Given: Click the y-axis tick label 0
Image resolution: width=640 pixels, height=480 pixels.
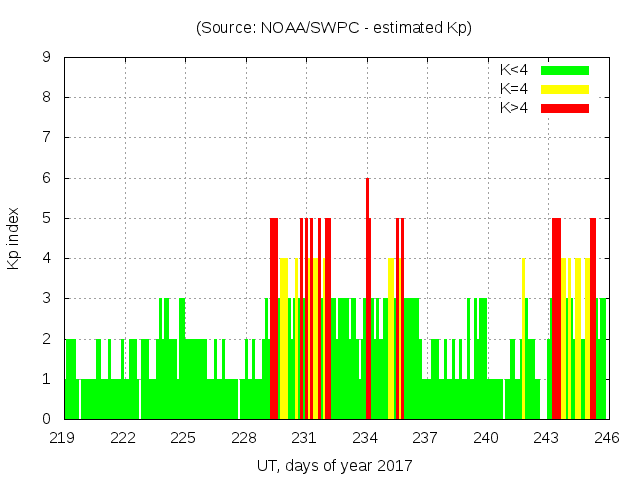Looking at the screenshot, I should coord(47,419).
